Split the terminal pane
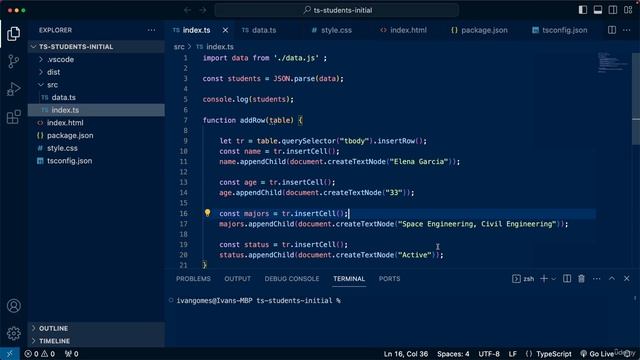The image size is (640, 360). [x=567, y=279]
